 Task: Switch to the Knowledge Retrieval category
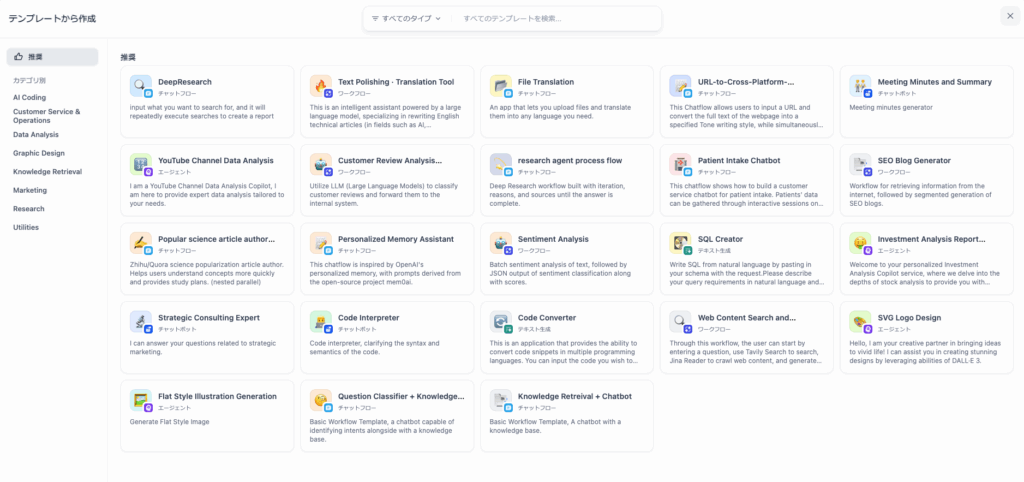coord(45,172)
